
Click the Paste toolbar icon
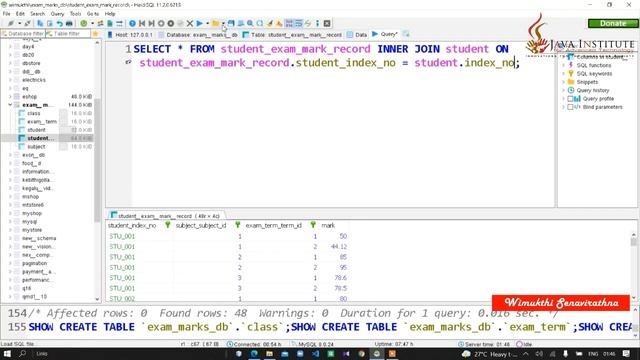[x=49, y=24]
